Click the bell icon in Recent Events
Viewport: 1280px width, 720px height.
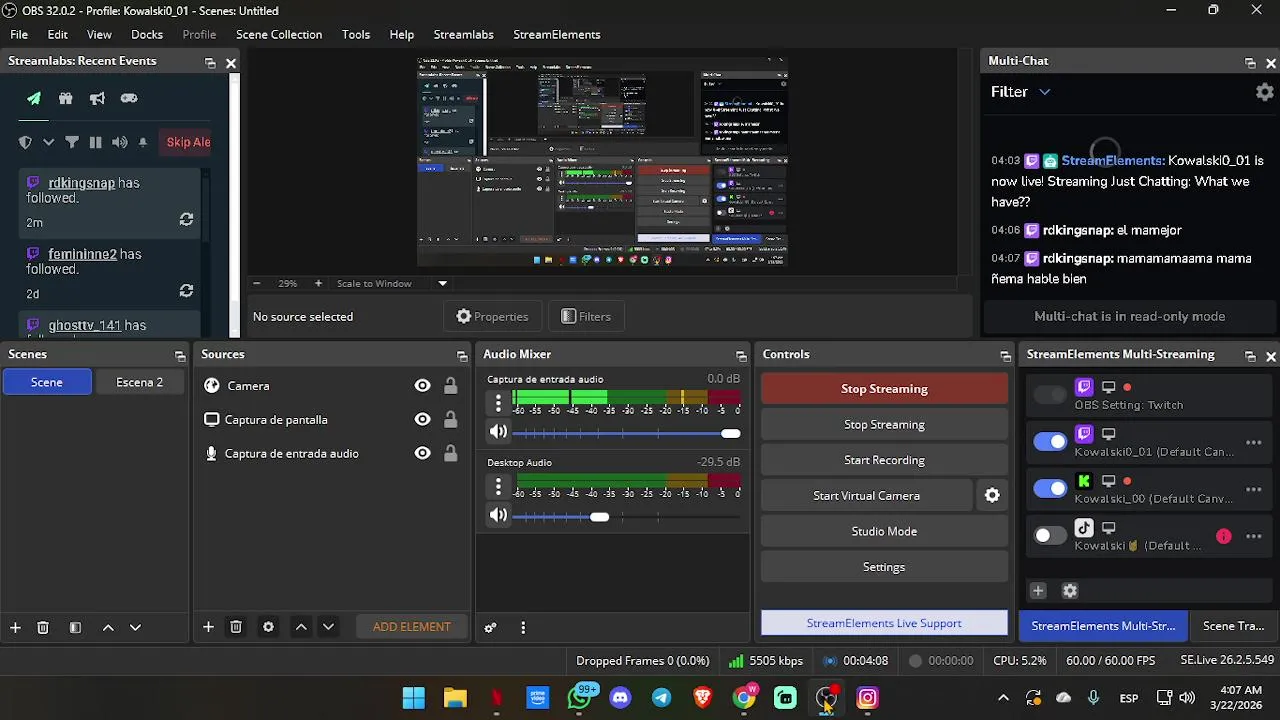(143, 142)
